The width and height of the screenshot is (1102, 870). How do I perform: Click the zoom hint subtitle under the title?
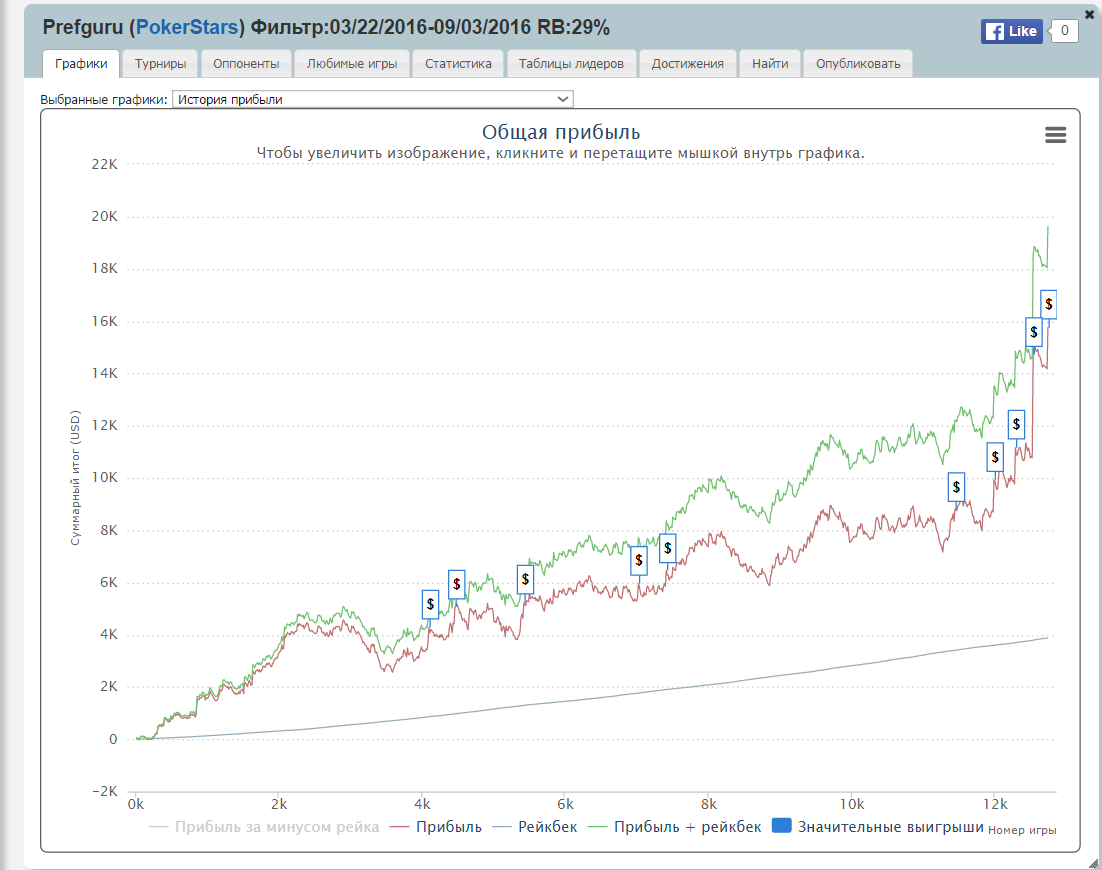coord(560,153)
